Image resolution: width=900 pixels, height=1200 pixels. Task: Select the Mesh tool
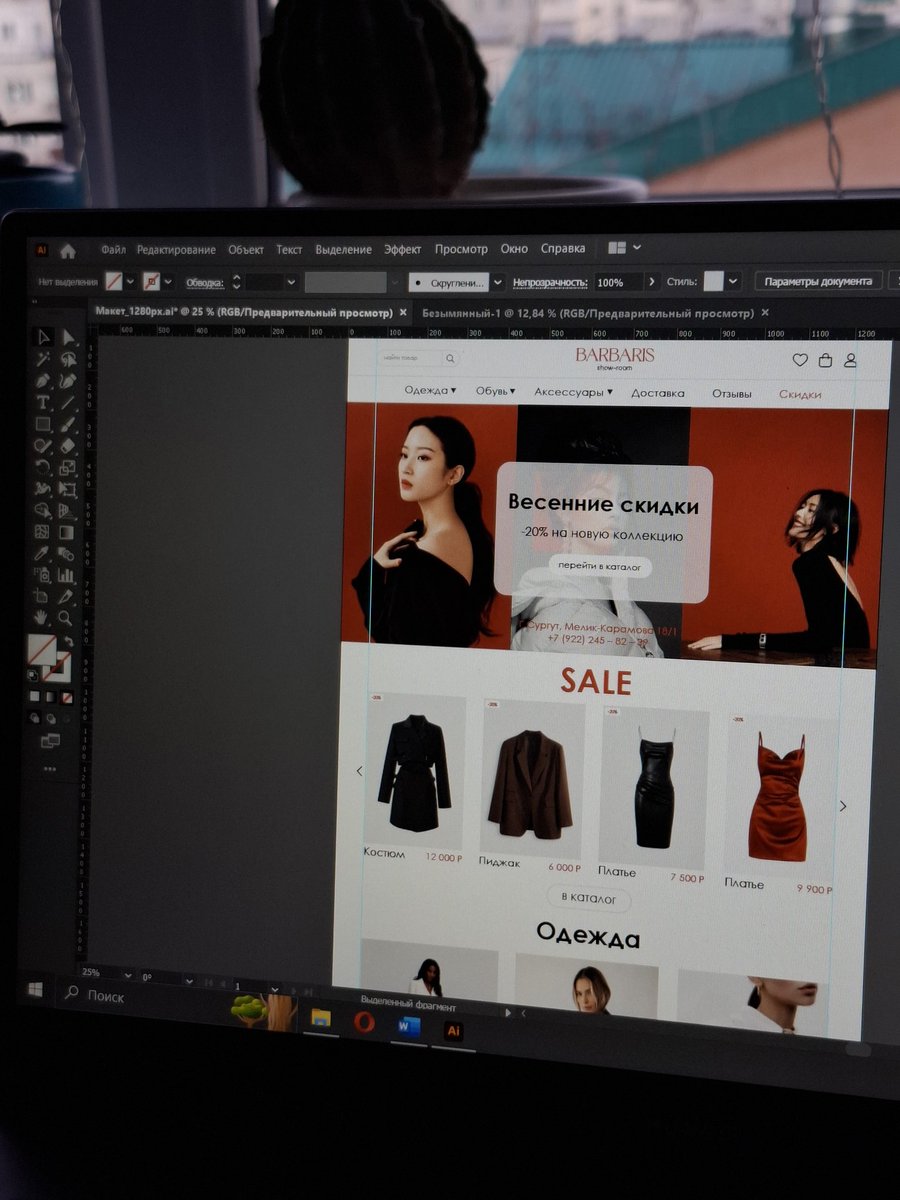click(x=41, y=532)
